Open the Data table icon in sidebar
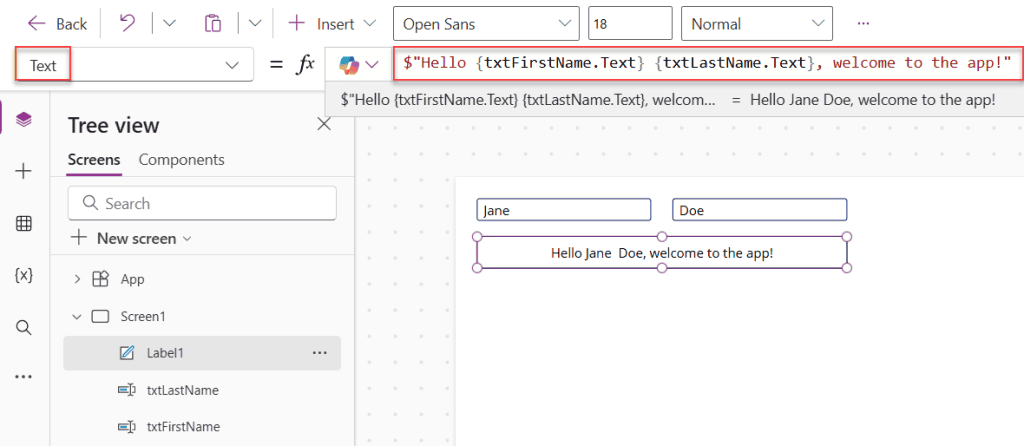Screen dimensions: 1024x446 pos(24,223)
